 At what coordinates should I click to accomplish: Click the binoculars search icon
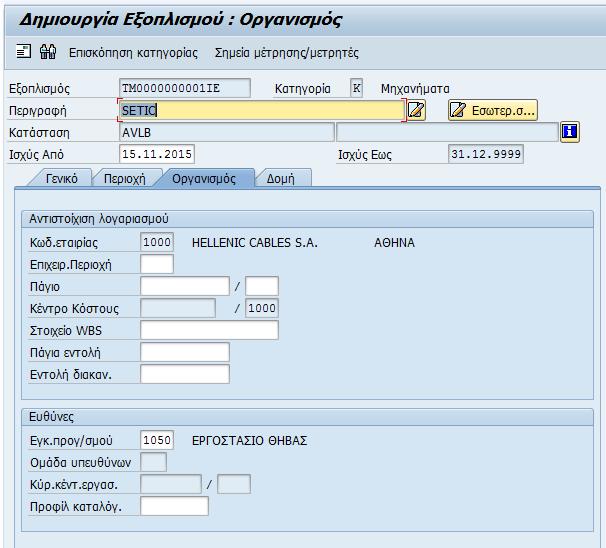48,51
